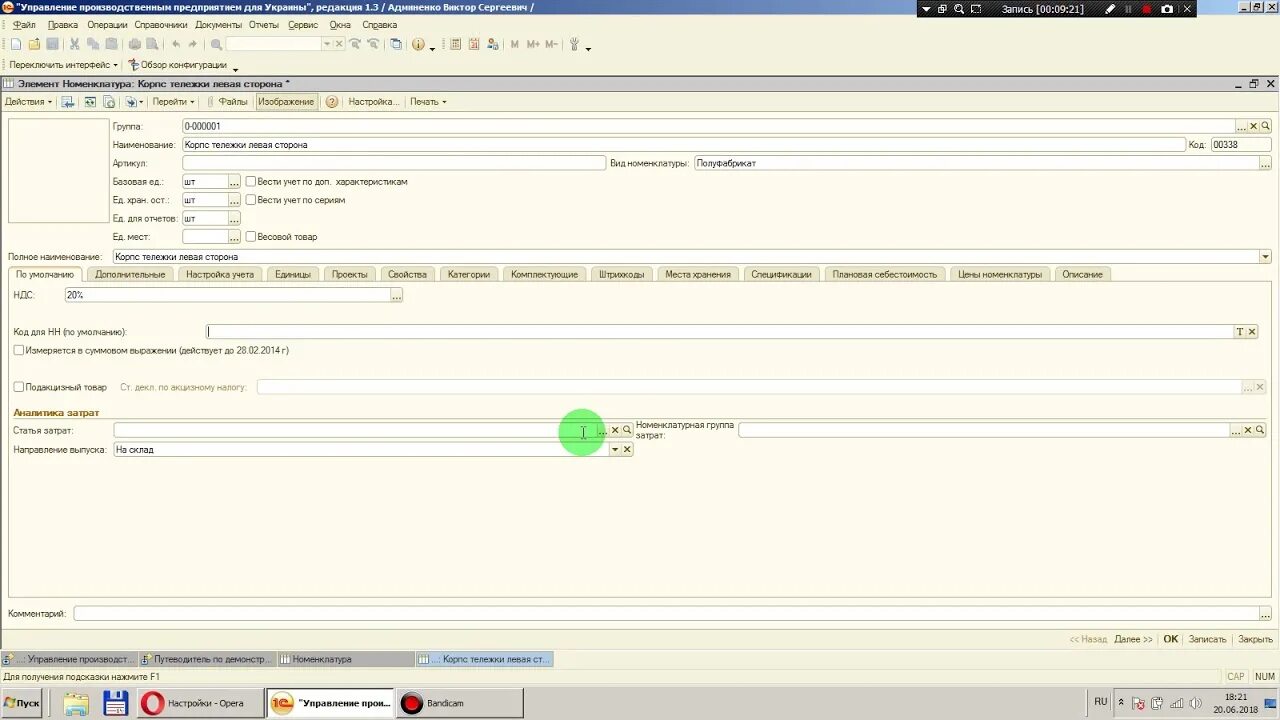Click the Bandicam pencil draw icon
1280x720 pixels.
[1110, 9]
